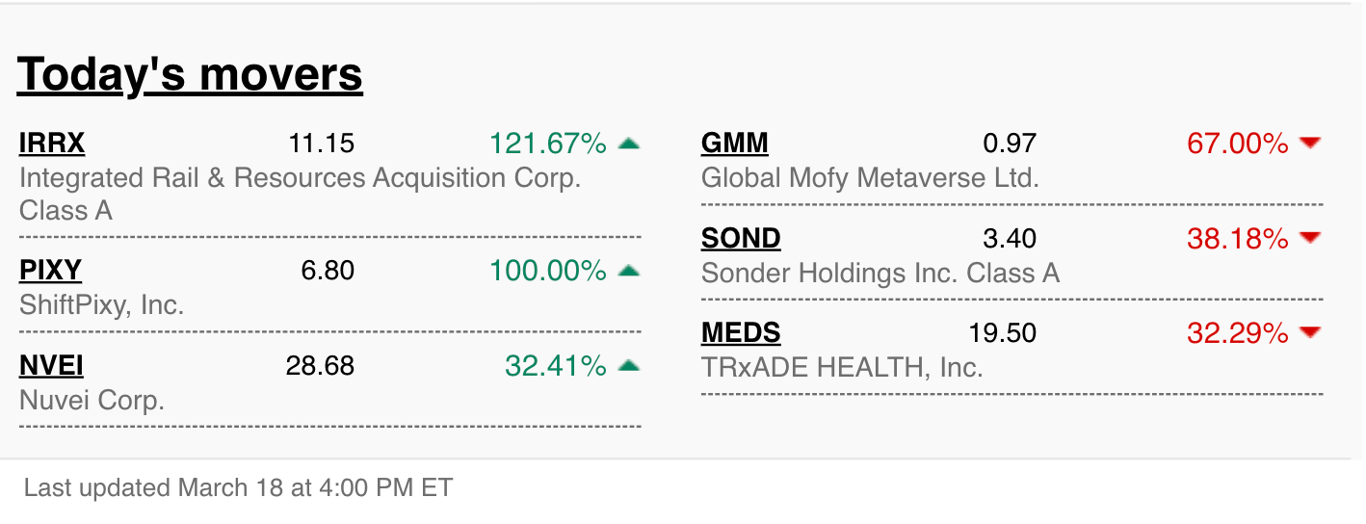
Task: Click the green up arrow beside IRRX
Action: coord(629,144)
